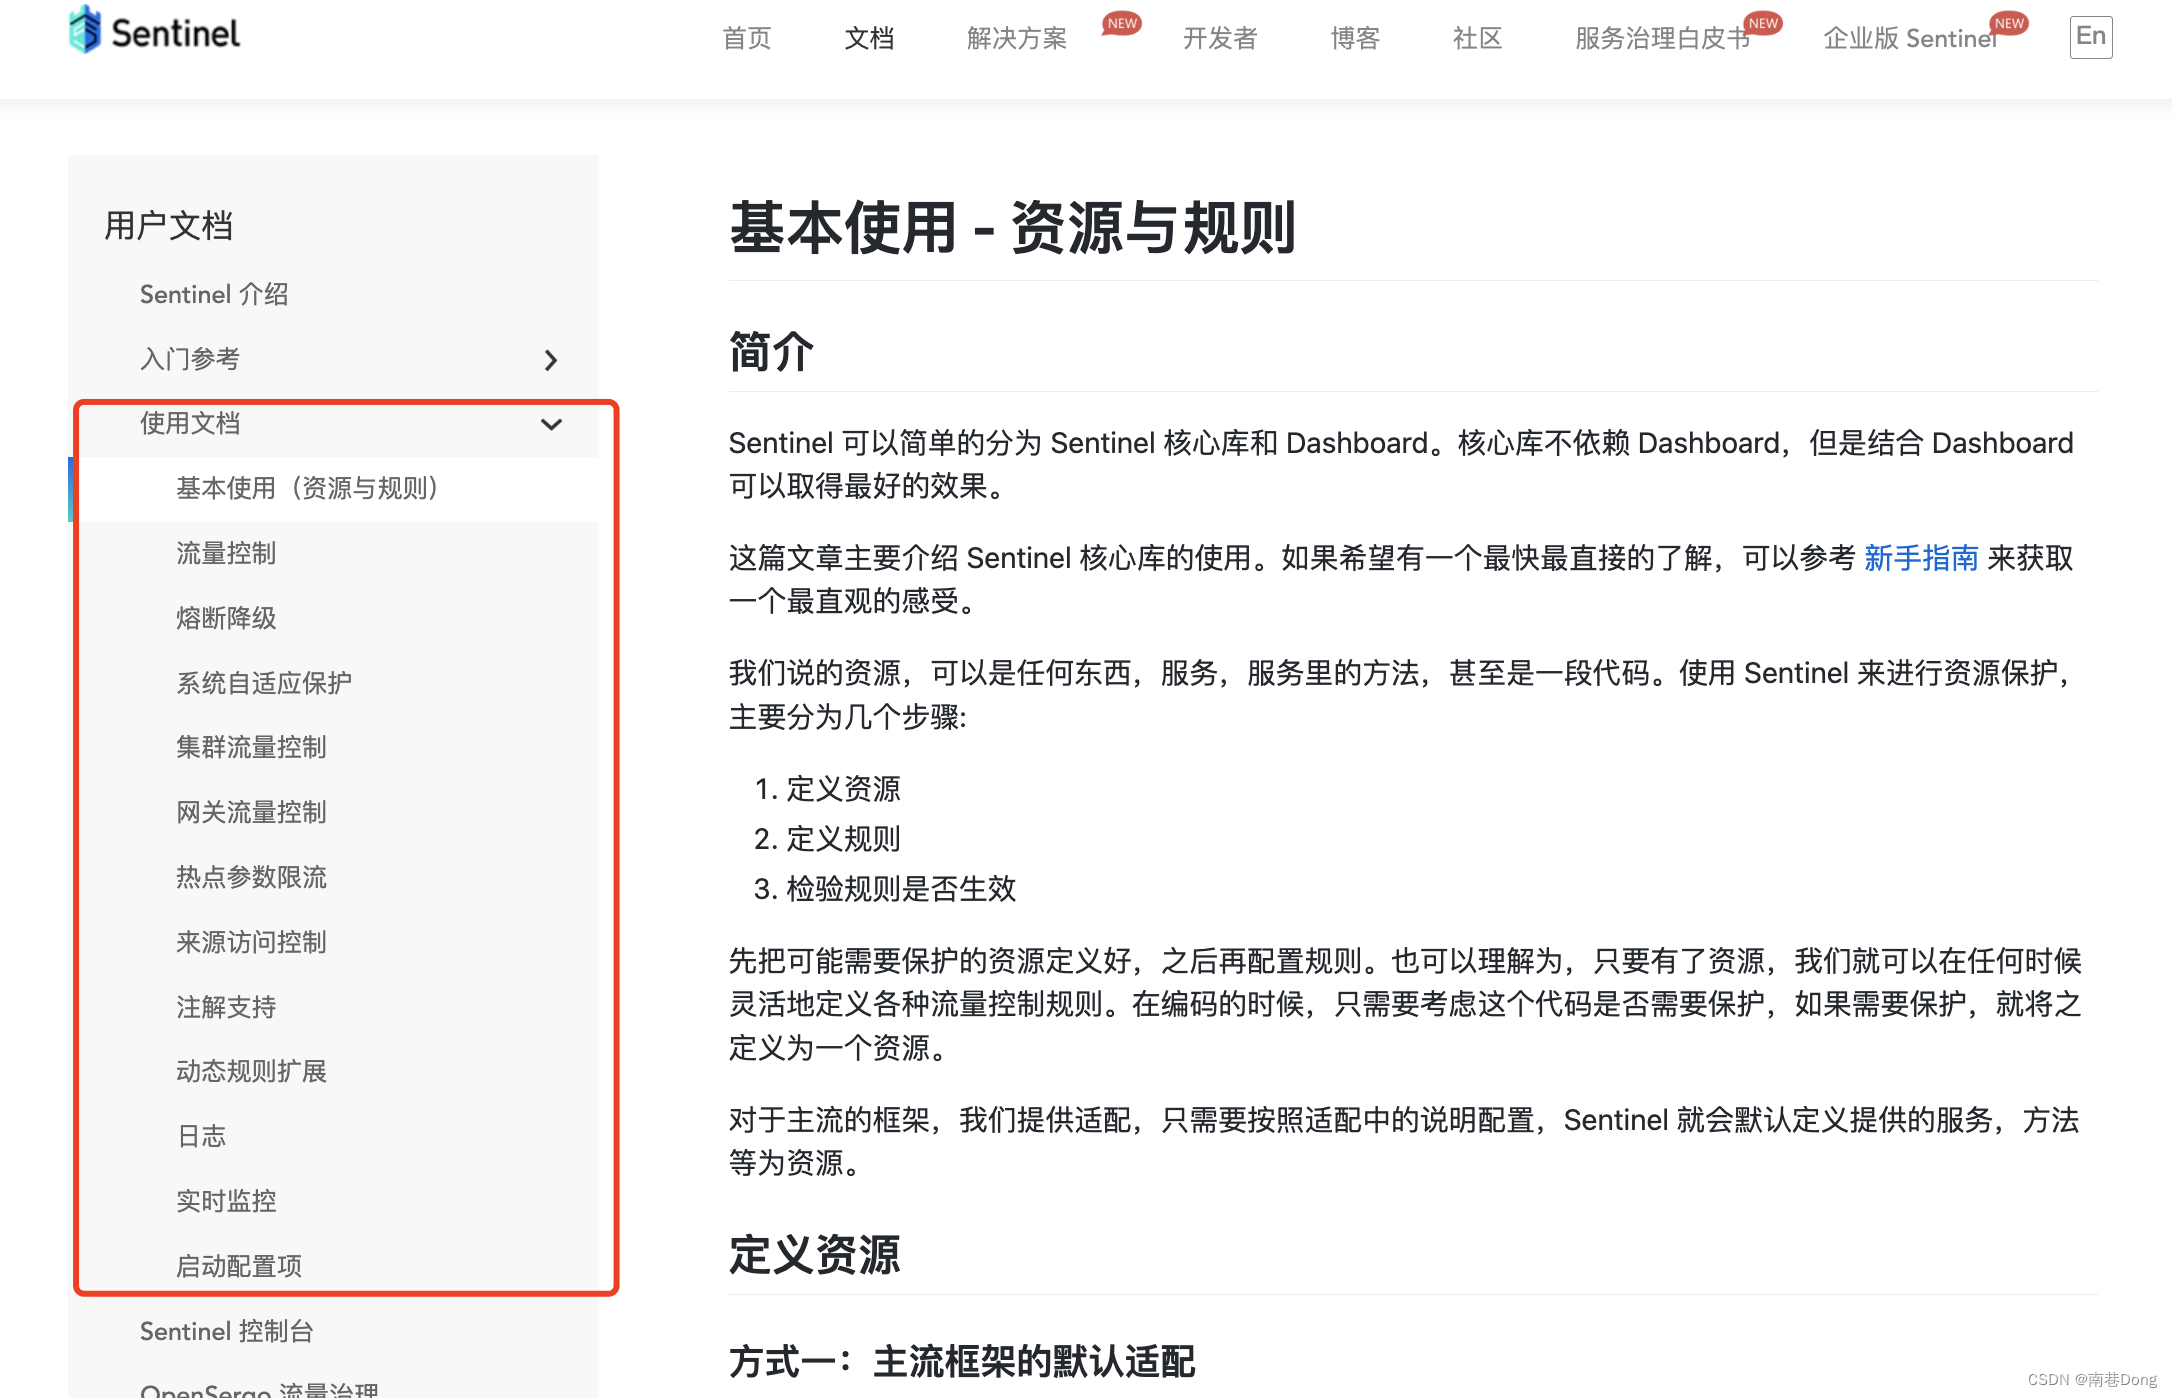
Task: Open the 博客 nav item
Action: (1355, 38)
